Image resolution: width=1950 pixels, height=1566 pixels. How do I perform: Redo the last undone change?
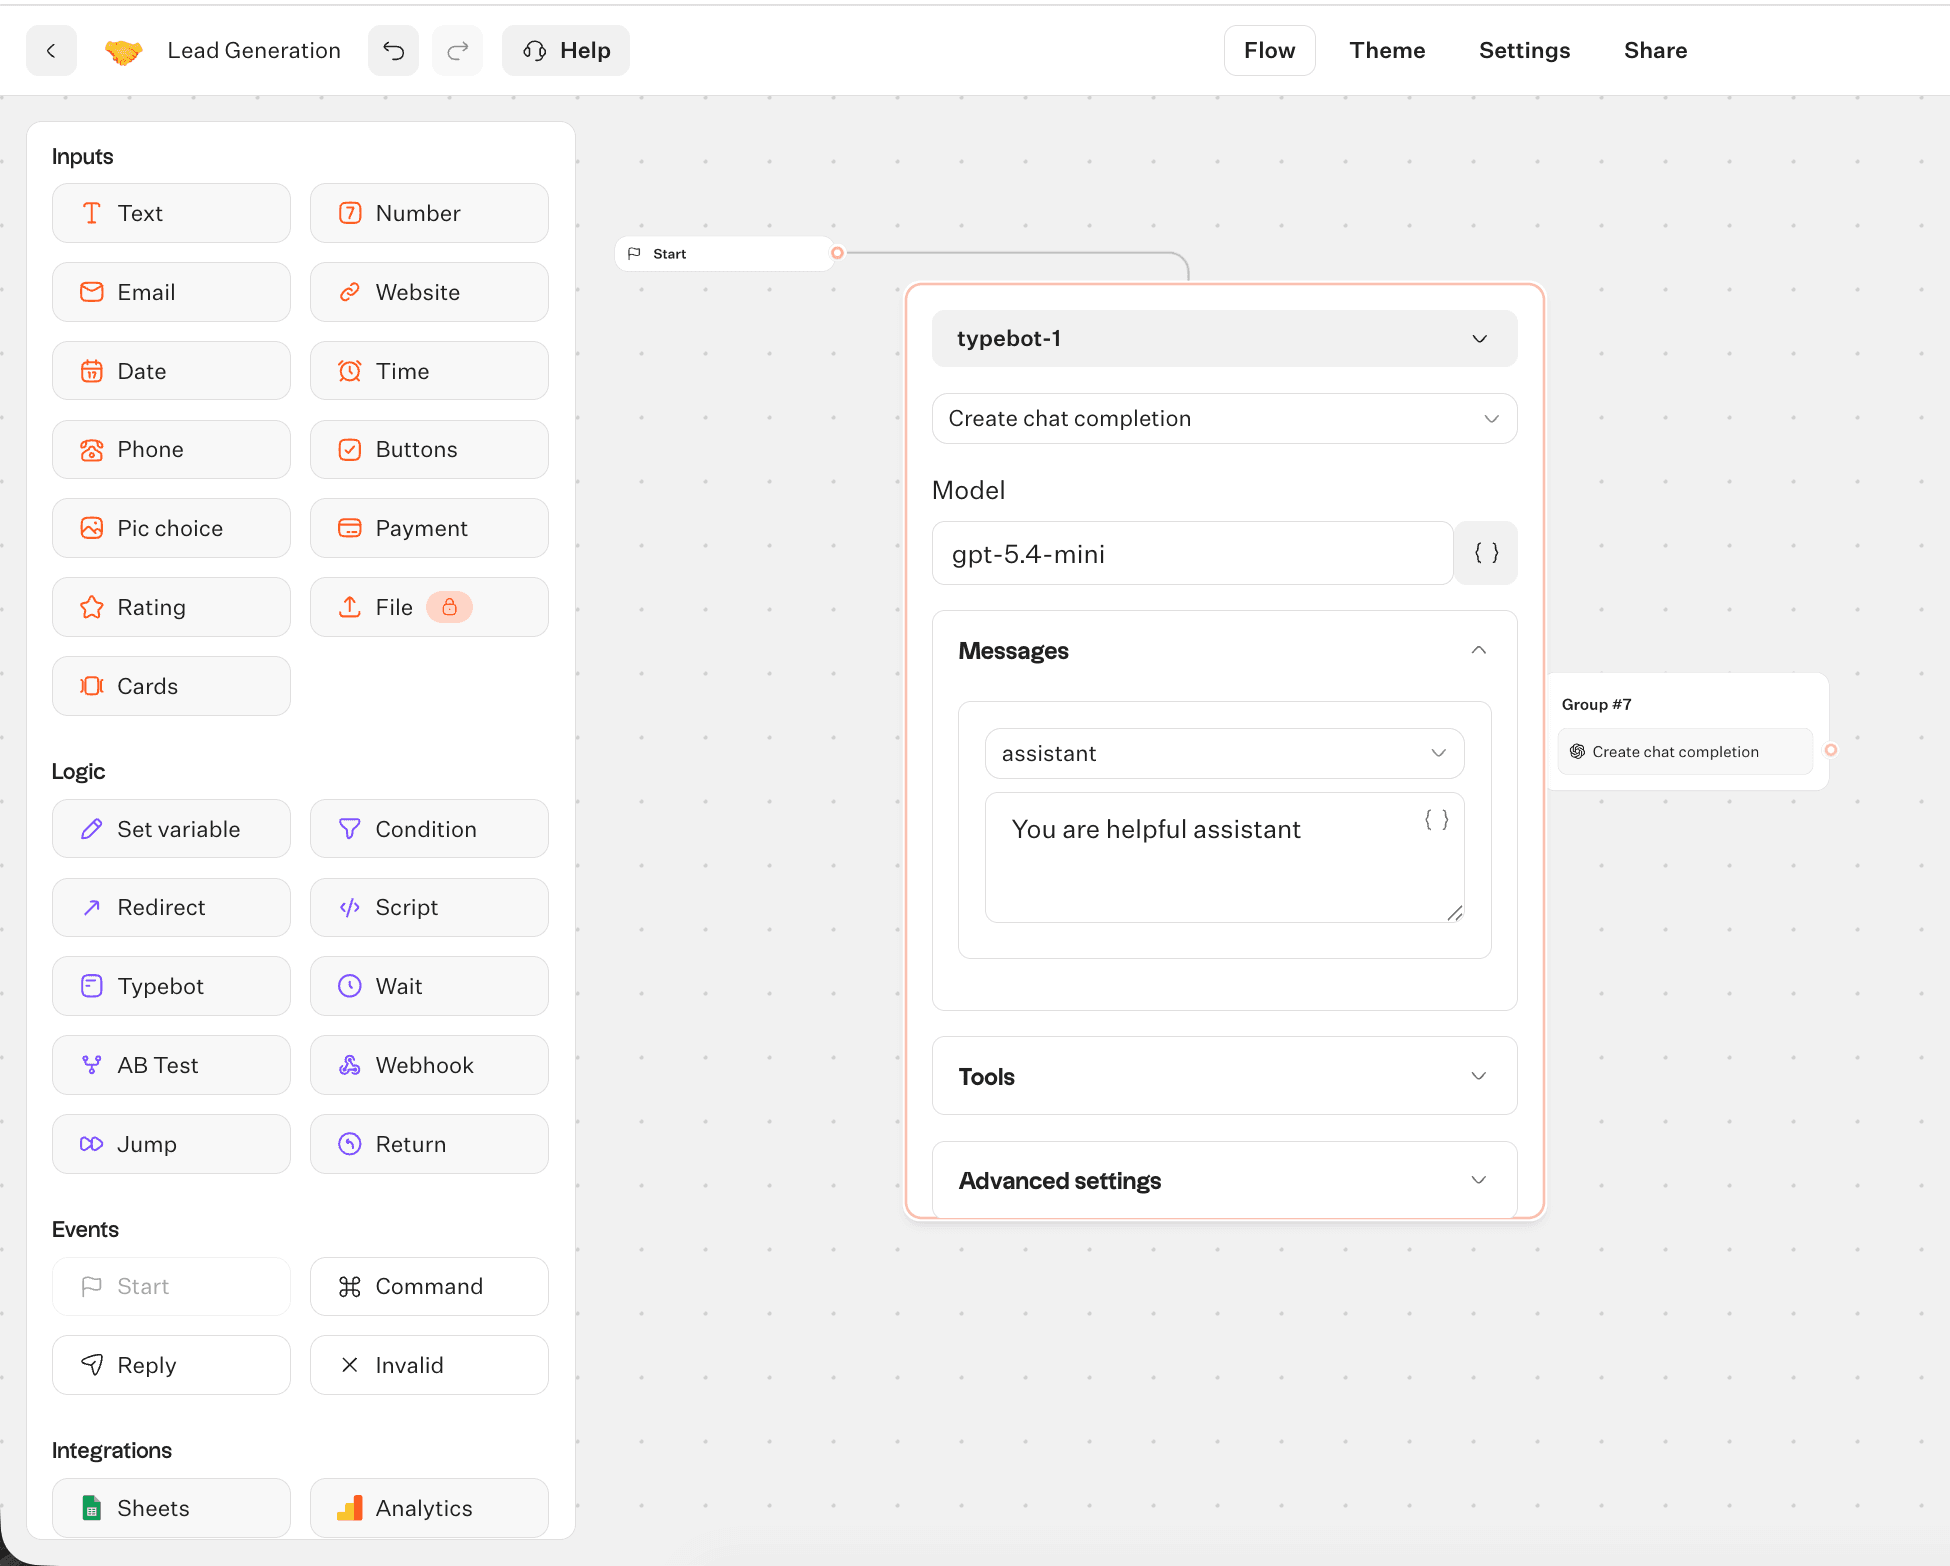pyautogui.click(x=457, y=51)
